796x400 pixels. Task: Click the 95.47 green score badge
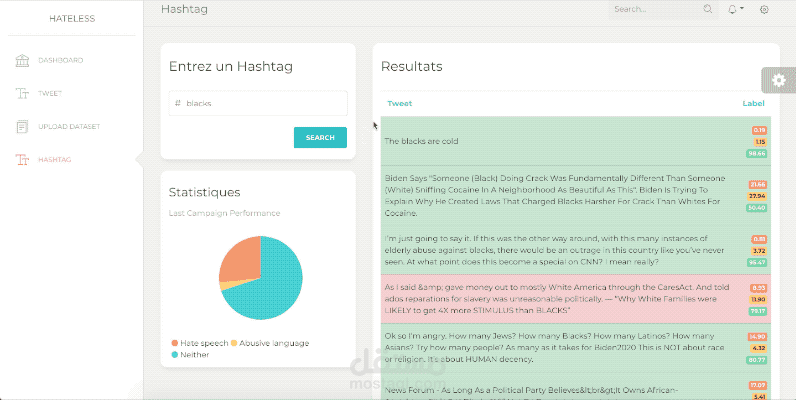click(757, 263)
